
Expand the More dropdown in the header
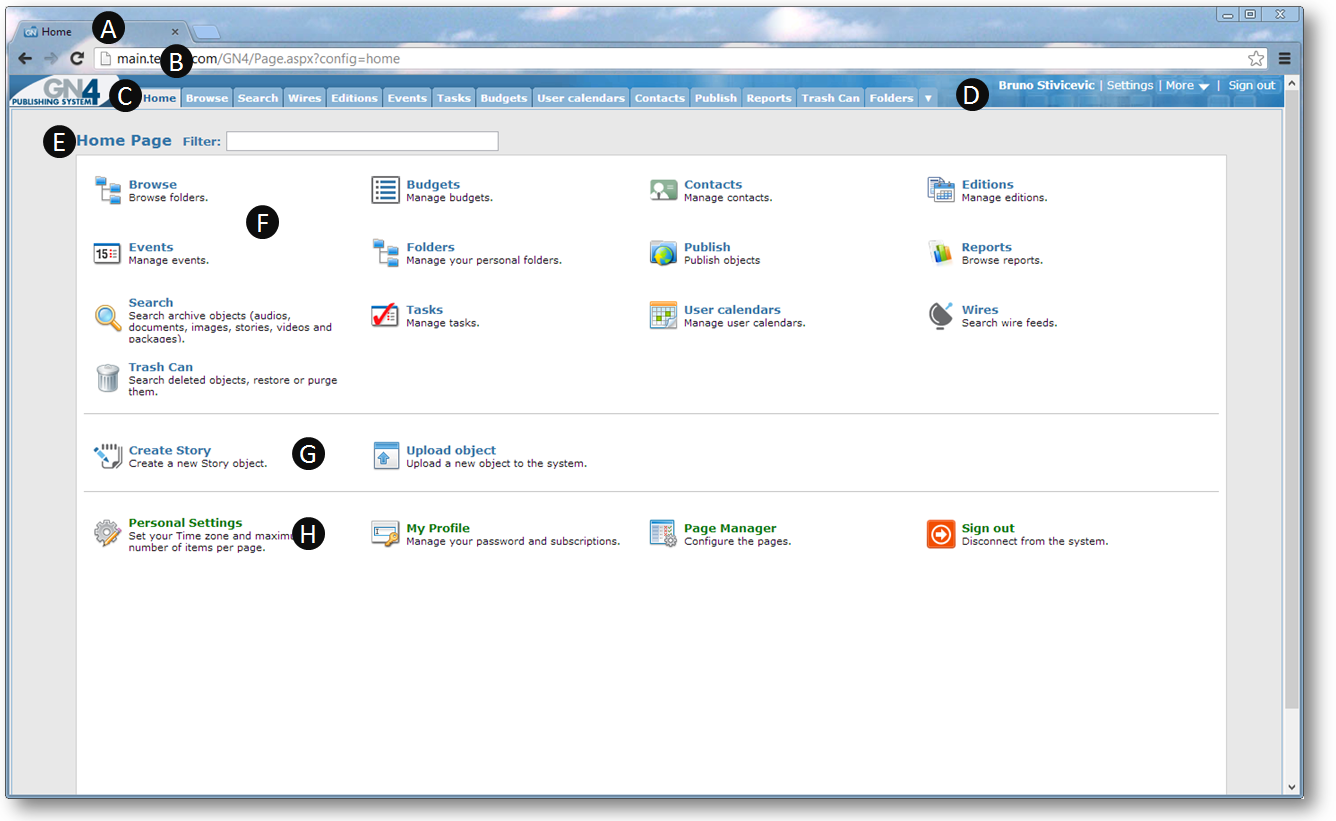pyautogui.click(x=1187, y=86)
